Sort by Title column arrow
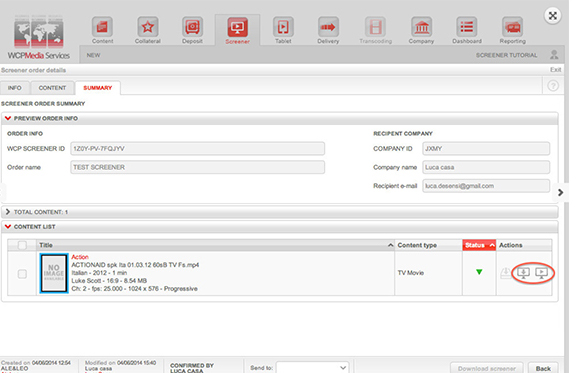Image resolution: width=580 pixels, height=373 pixels. point(390,245)
